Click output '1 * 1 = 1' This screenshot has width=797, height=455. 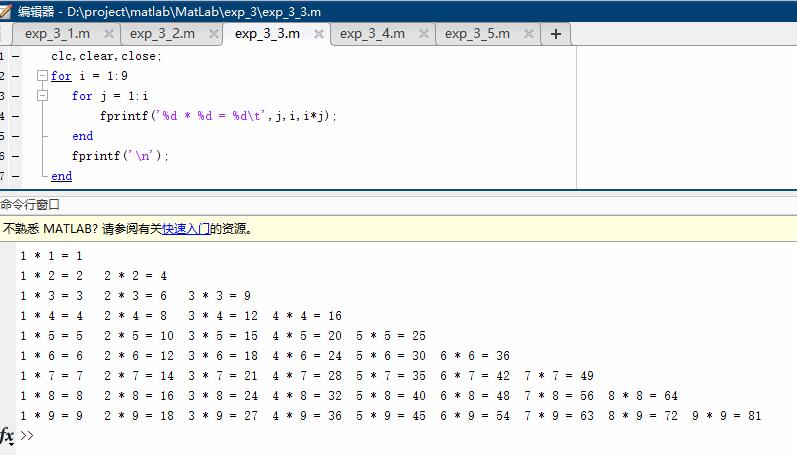tap(51, 256)
